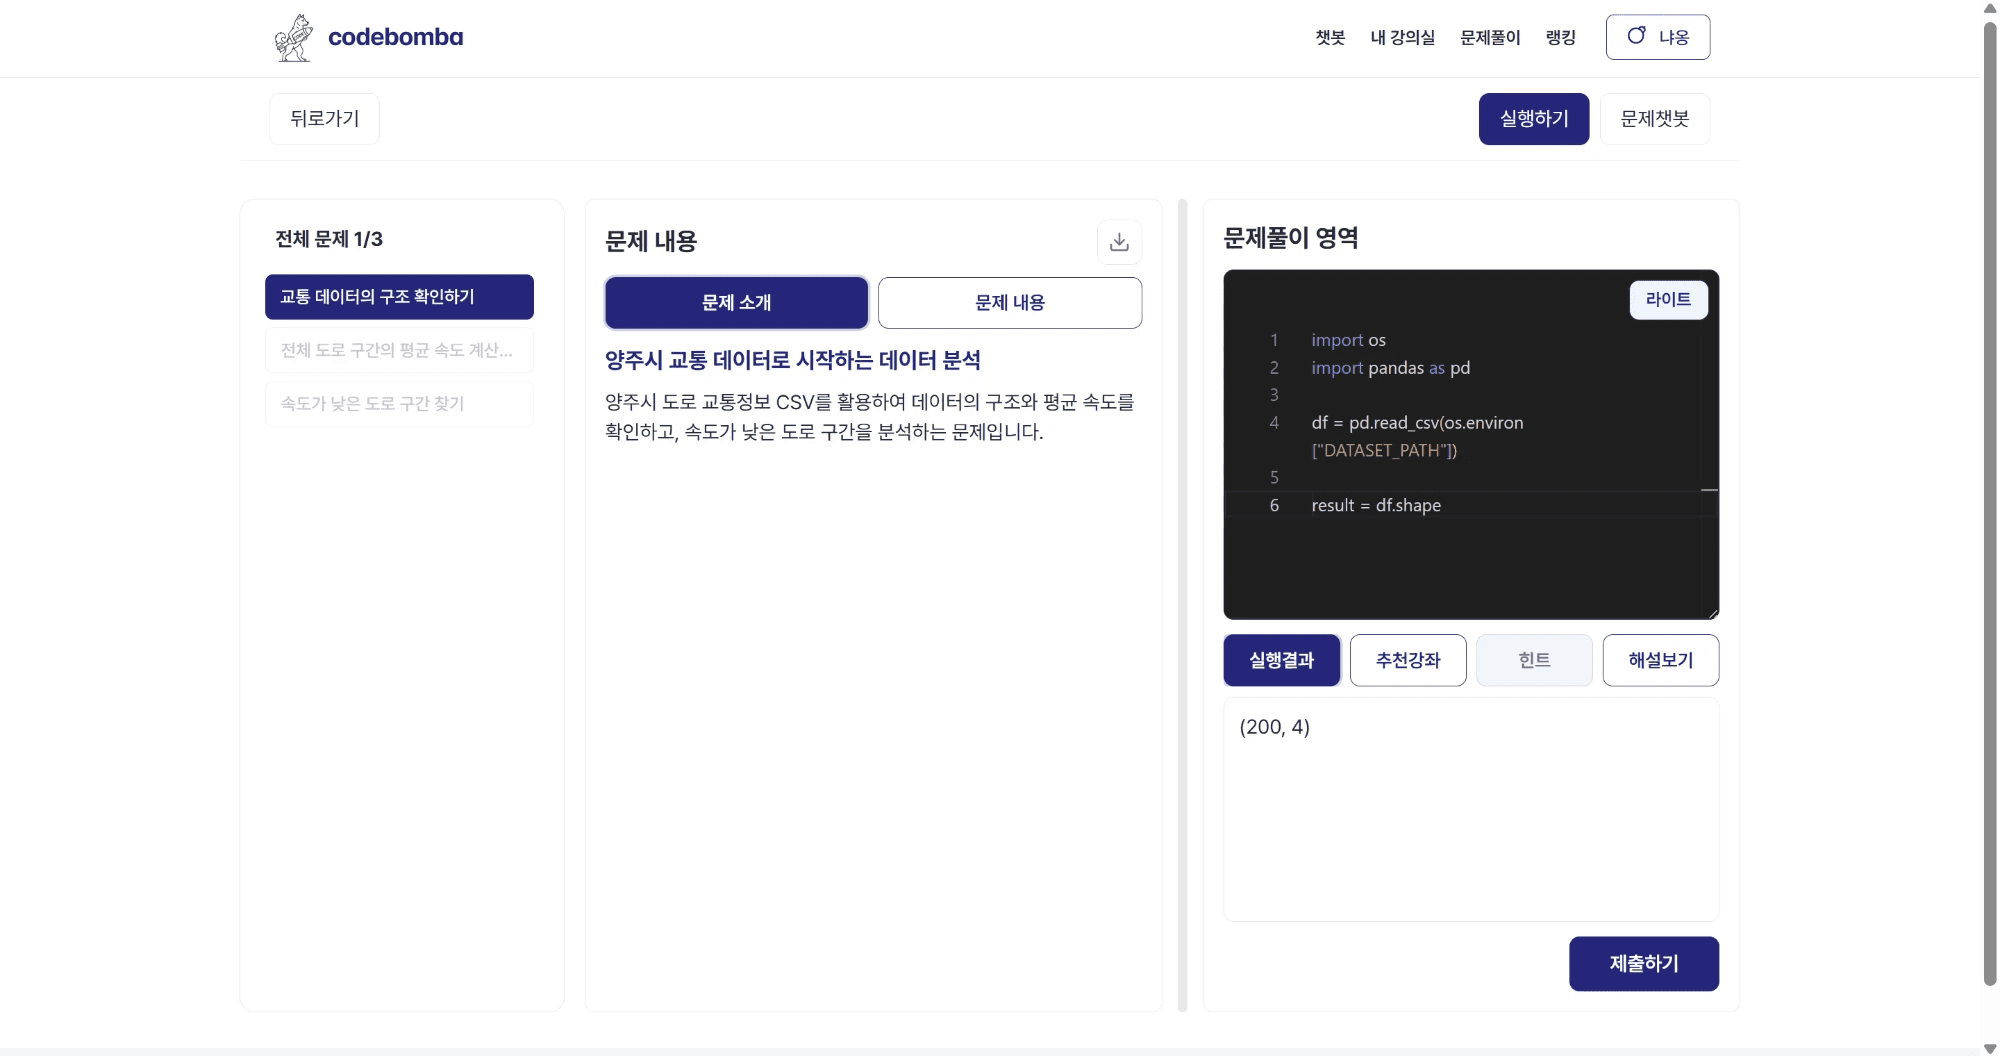Image resolution: width=2000 pixels, height=1056 pixels.
Task: Switch to the 문제 내용 tab
Action: pos(1010,303)
